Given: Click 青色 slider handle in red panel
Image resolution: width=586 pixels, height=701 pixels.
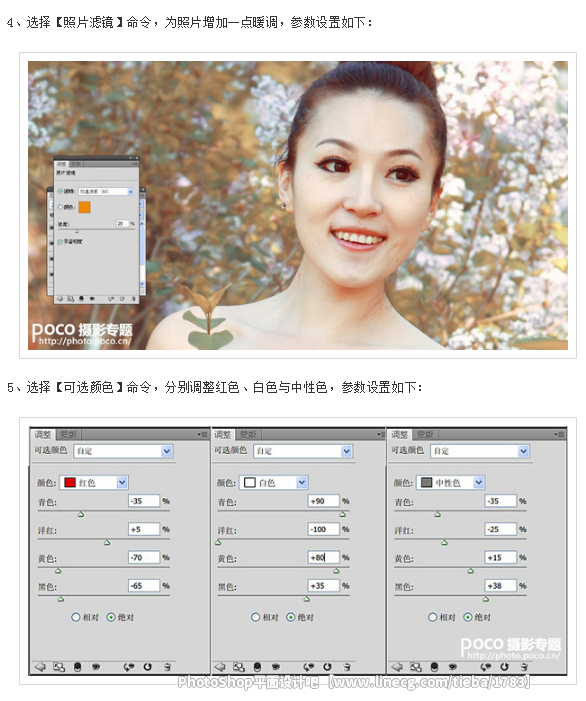Looking at the screenshot, I should pos(81,515).
